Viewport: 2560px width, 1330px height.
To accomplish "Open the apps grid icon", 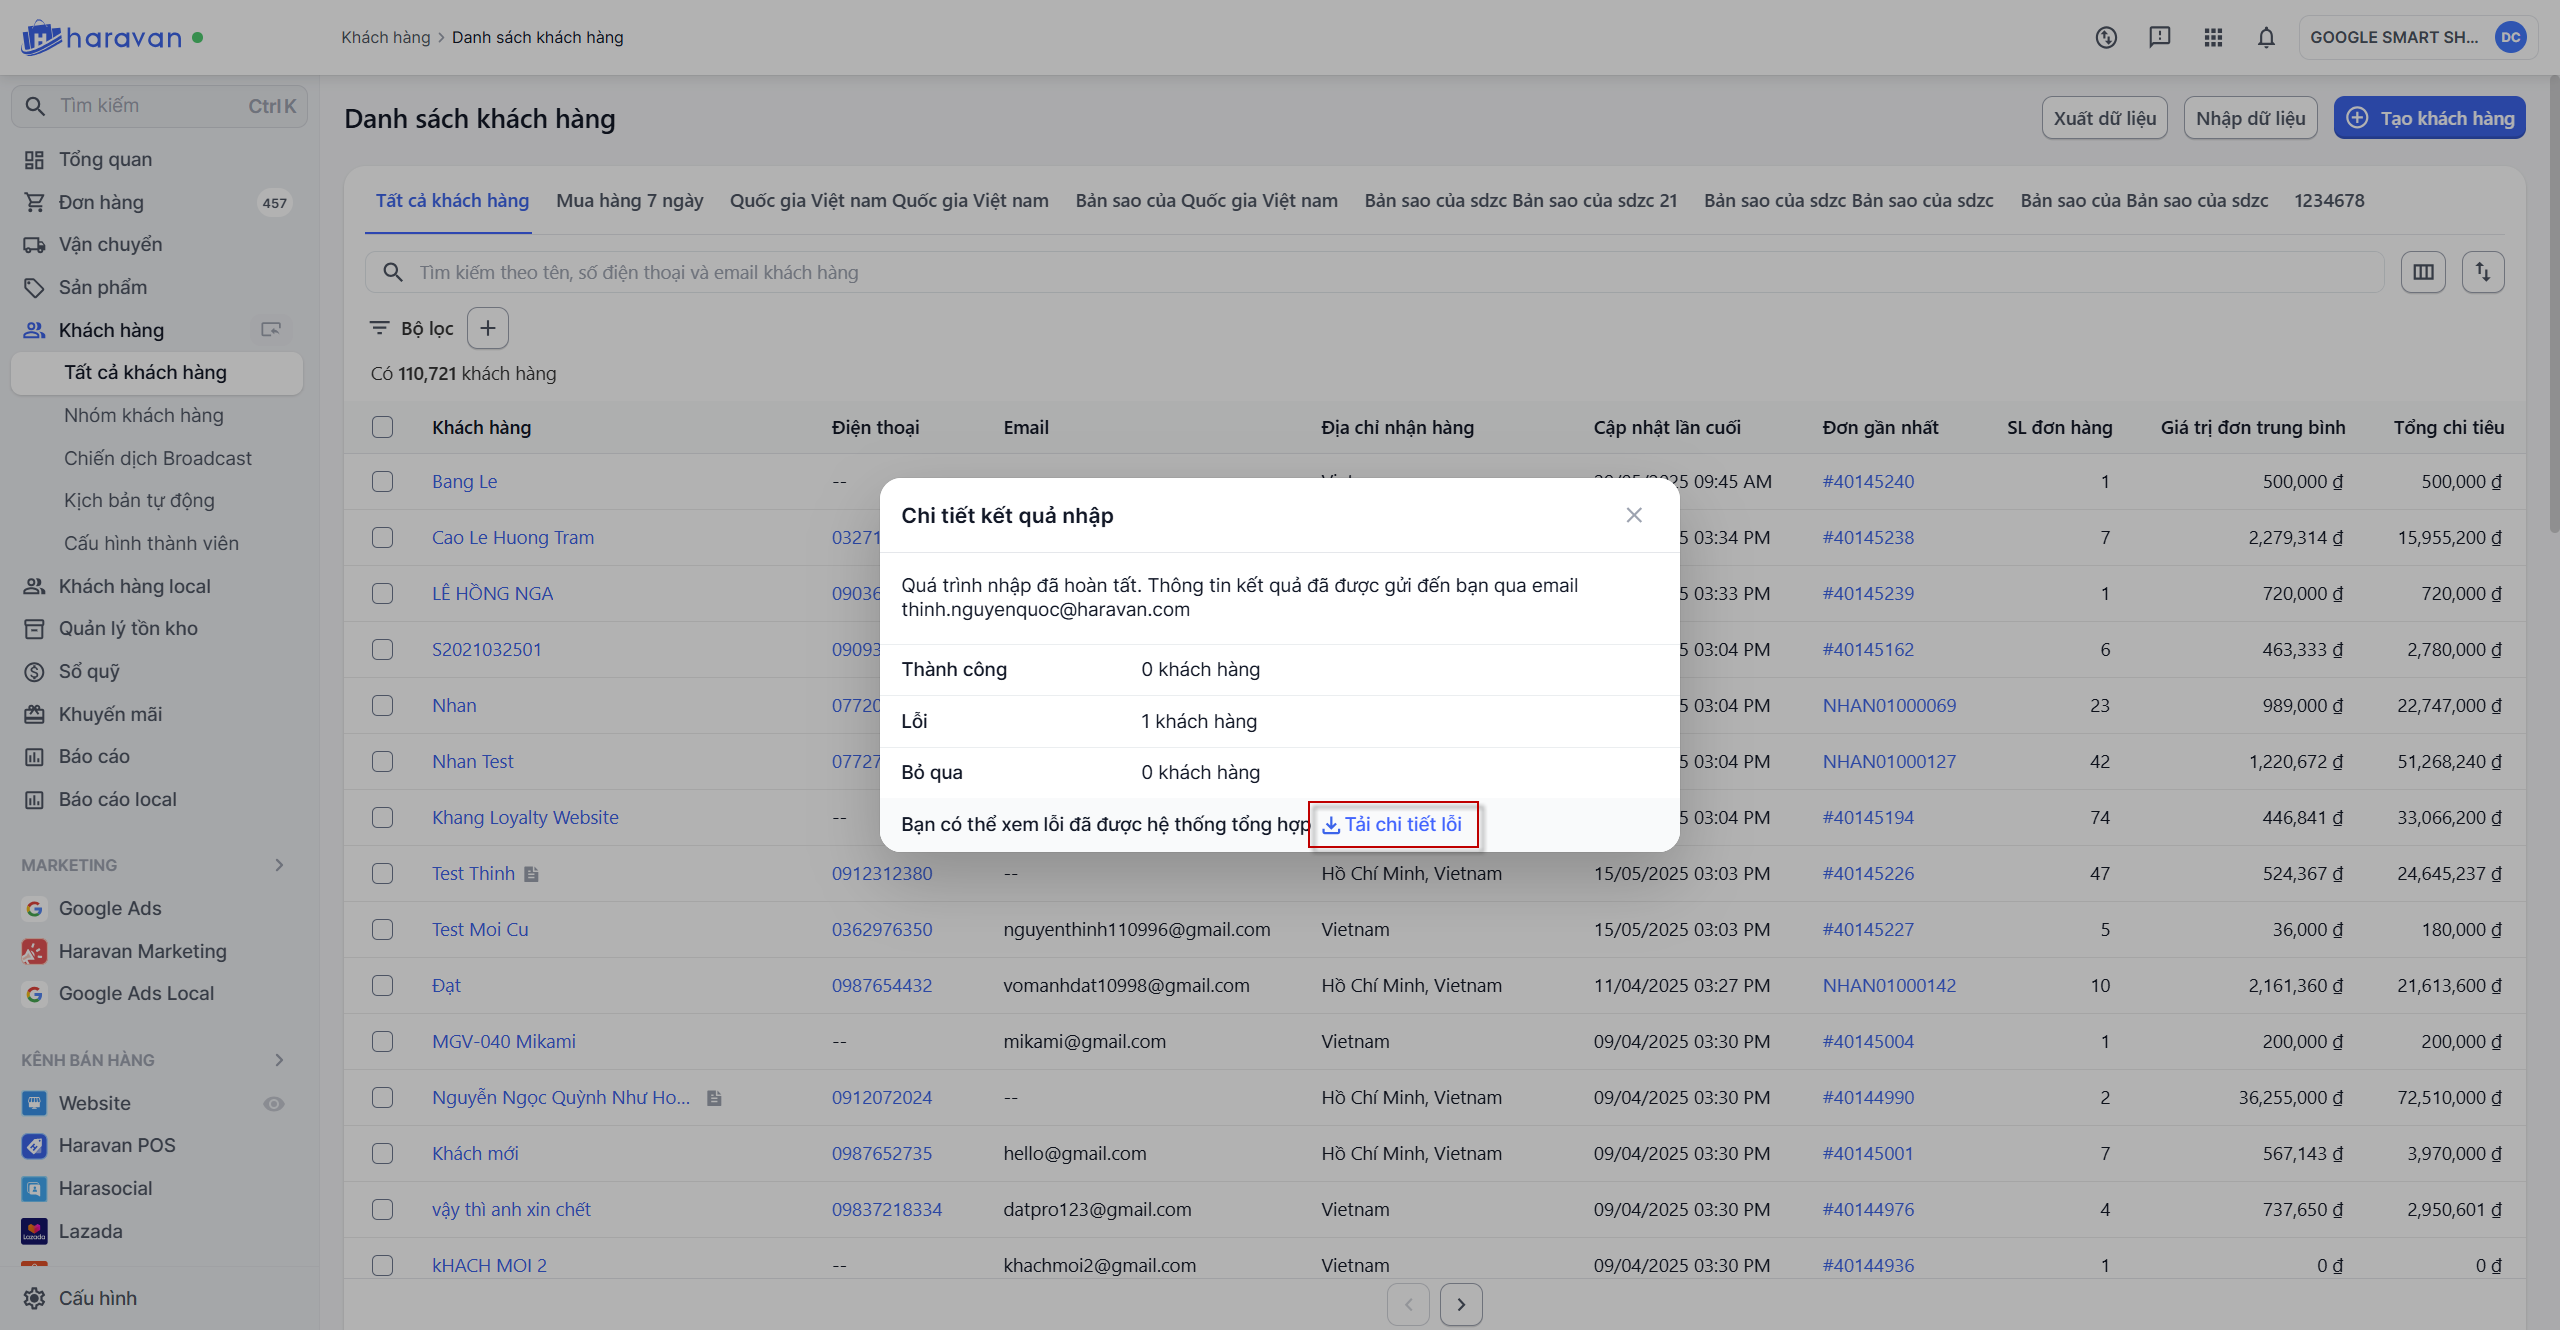I will tap(2213, 38).
